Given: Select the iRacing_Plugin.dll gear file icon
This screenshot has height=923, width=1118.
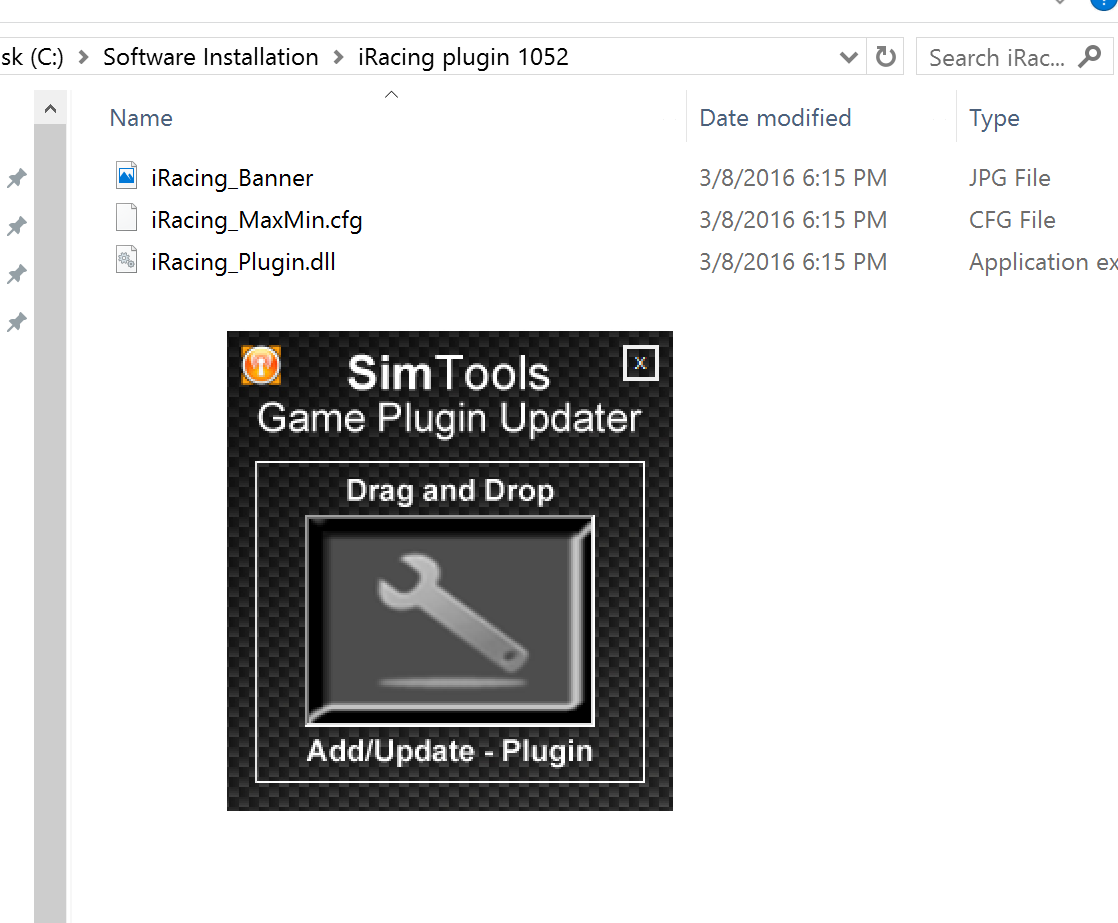Looking at the screenshot, I should click(x=126, y=261).
